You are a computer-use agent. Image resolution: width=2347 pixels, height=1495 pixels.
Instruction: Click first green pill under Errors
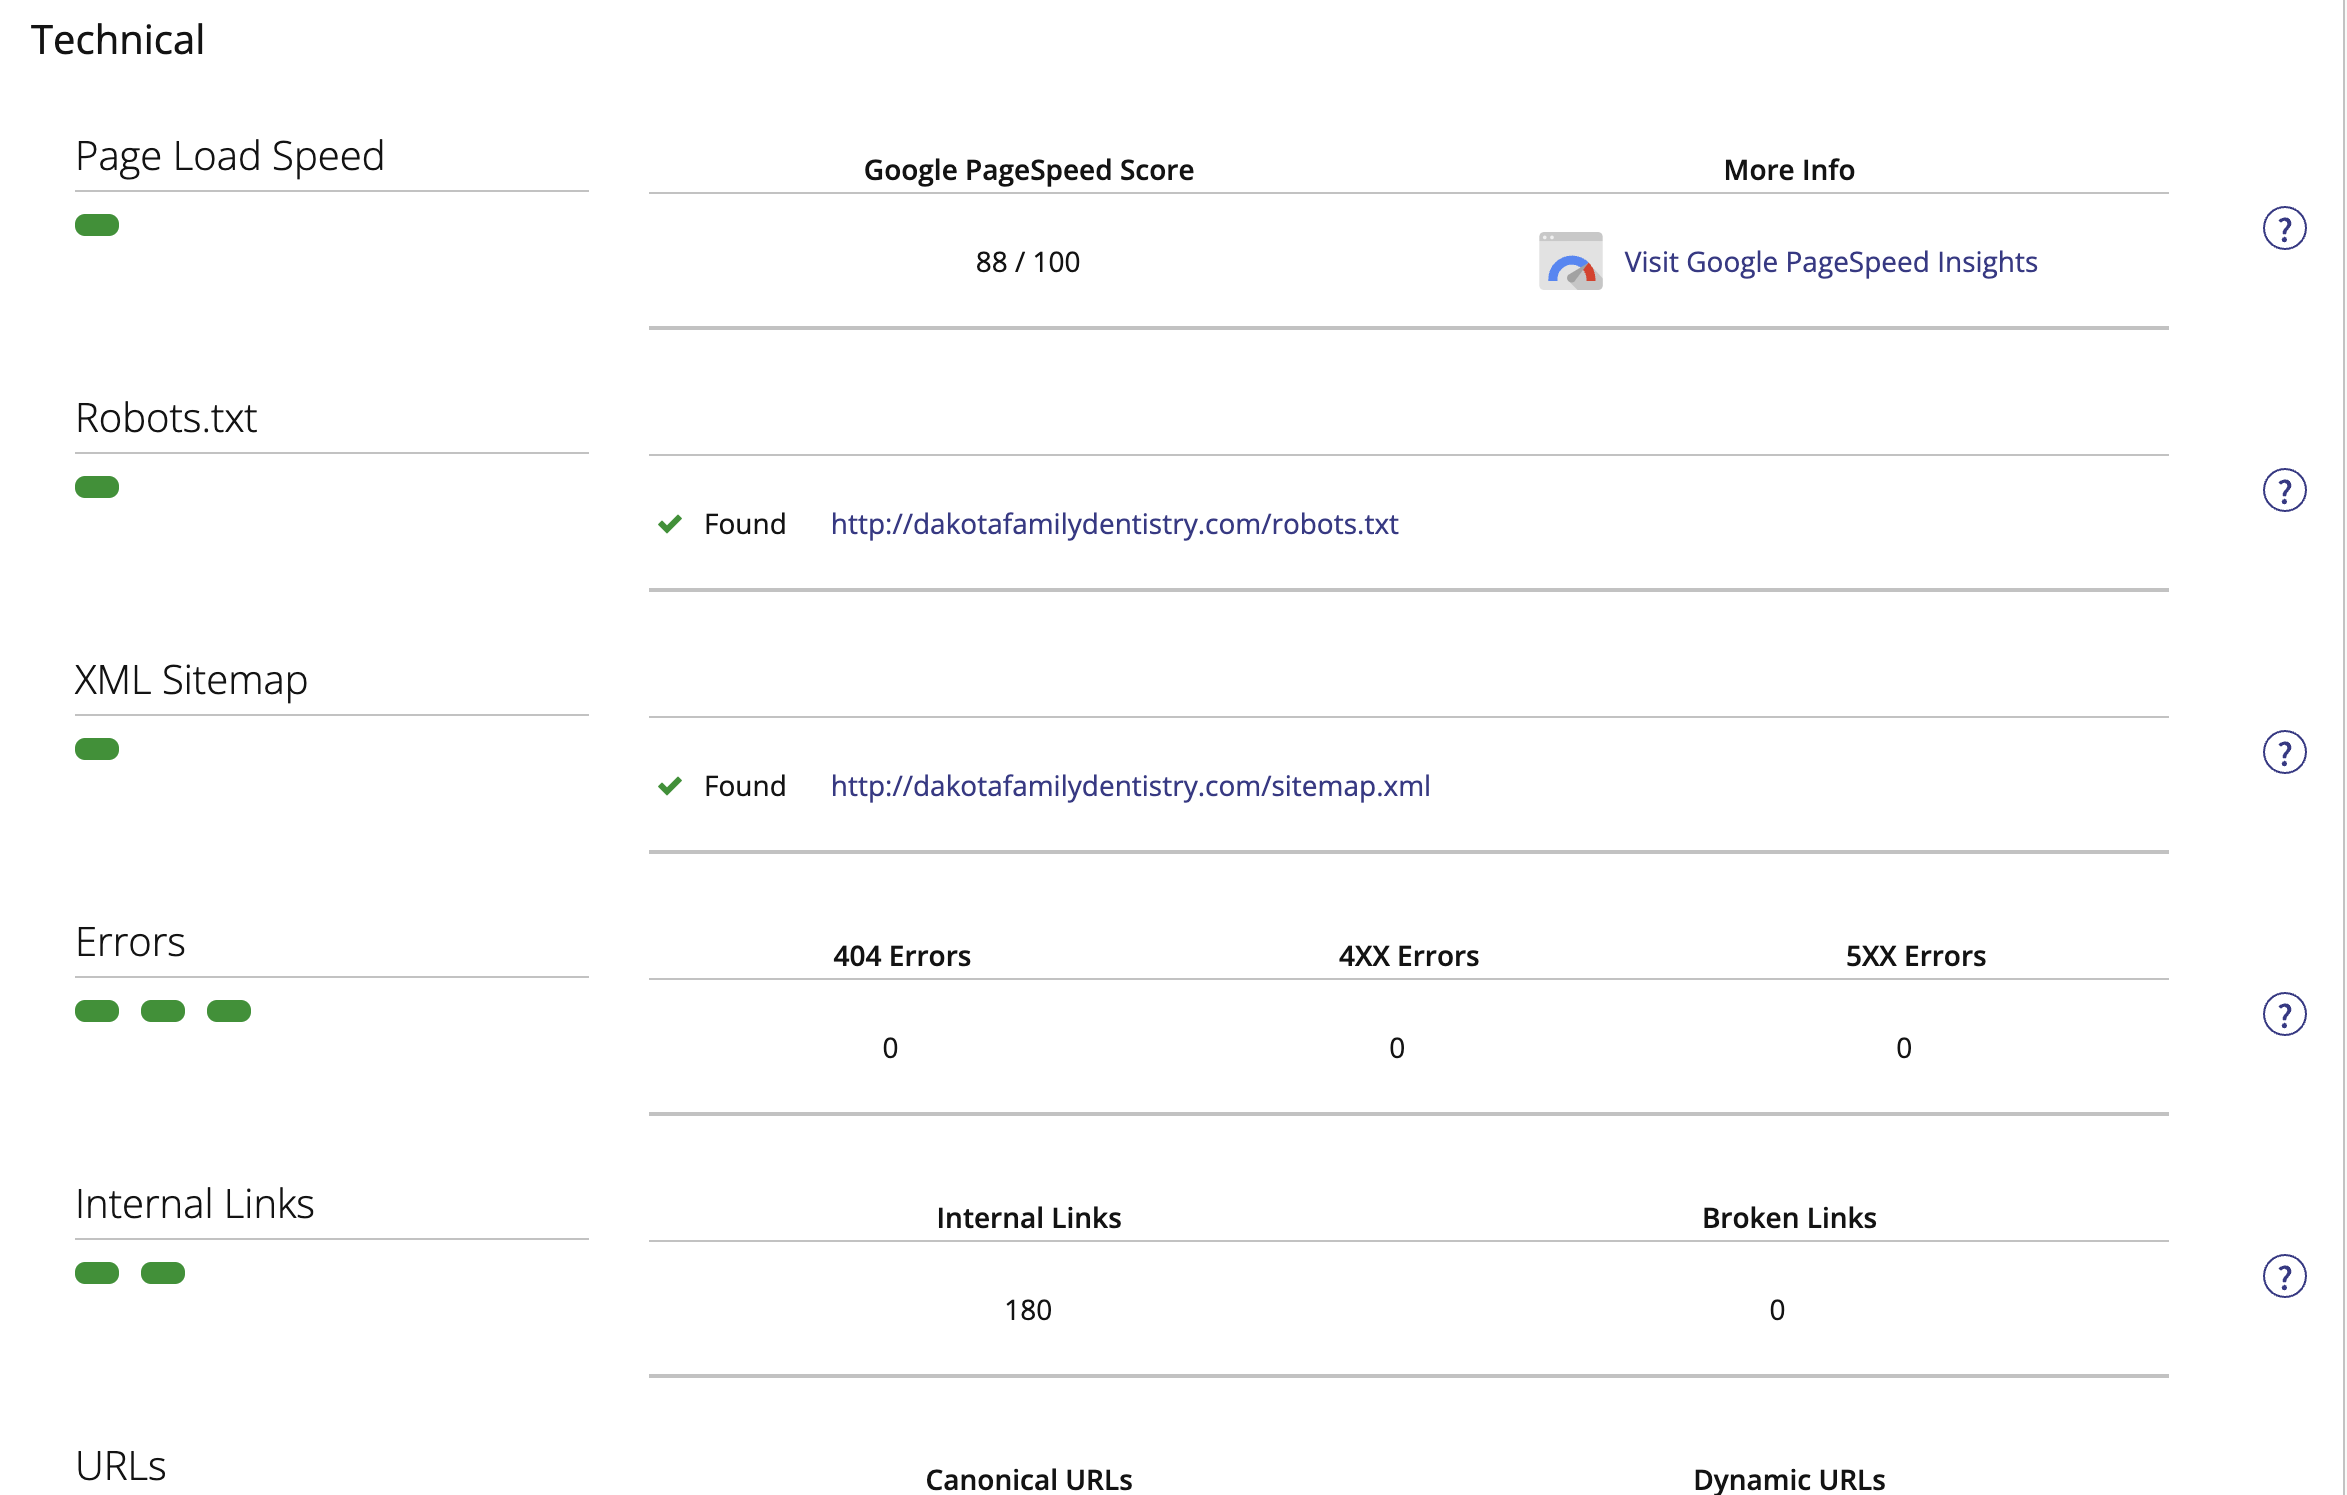click(97, 1011)
